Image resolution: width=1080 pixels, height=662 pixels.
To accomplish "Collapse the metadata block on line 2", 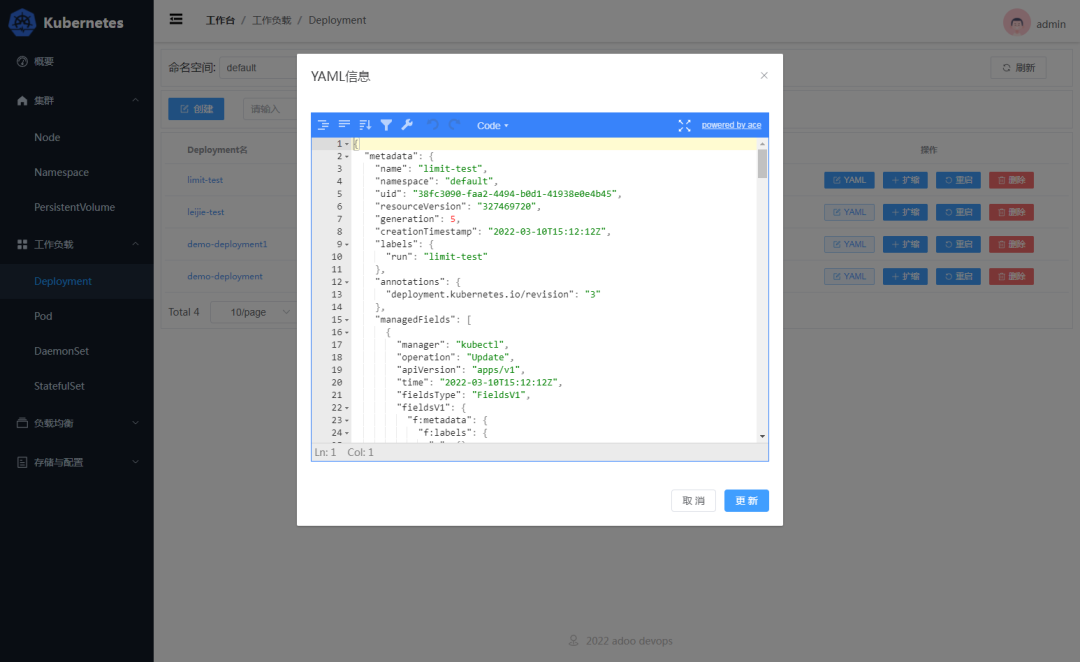I will click(347, 157).
